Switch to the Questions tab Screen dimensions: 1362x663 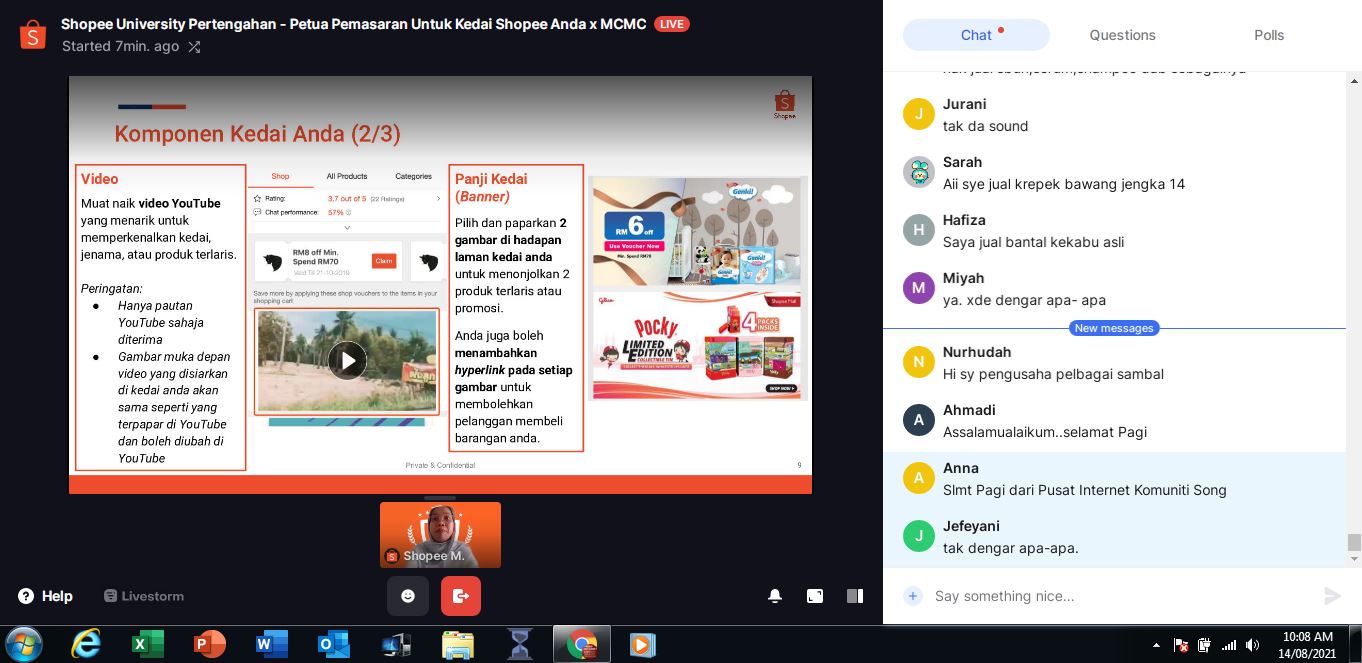pyautogui.click(x=1122, y=35)
